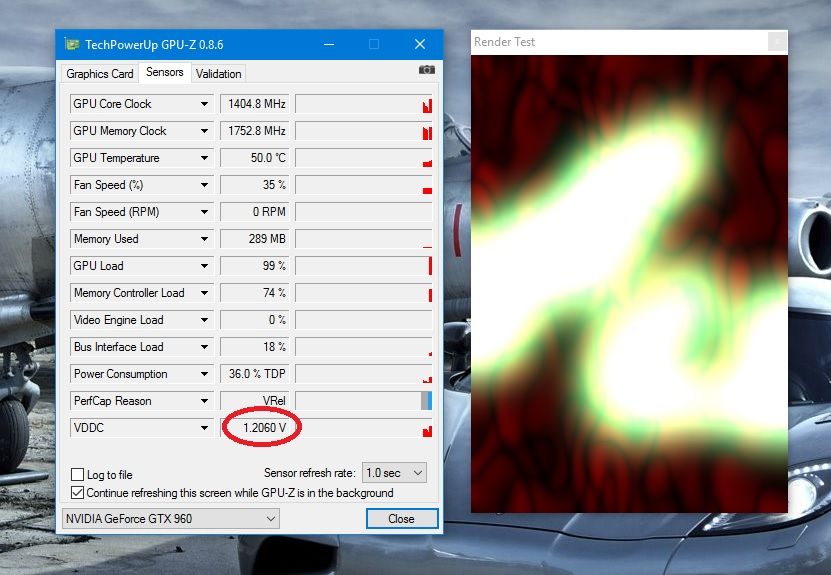Click the 36.0 % TDP power value
The width and height of the screenshot is (831, 575).
254,374
